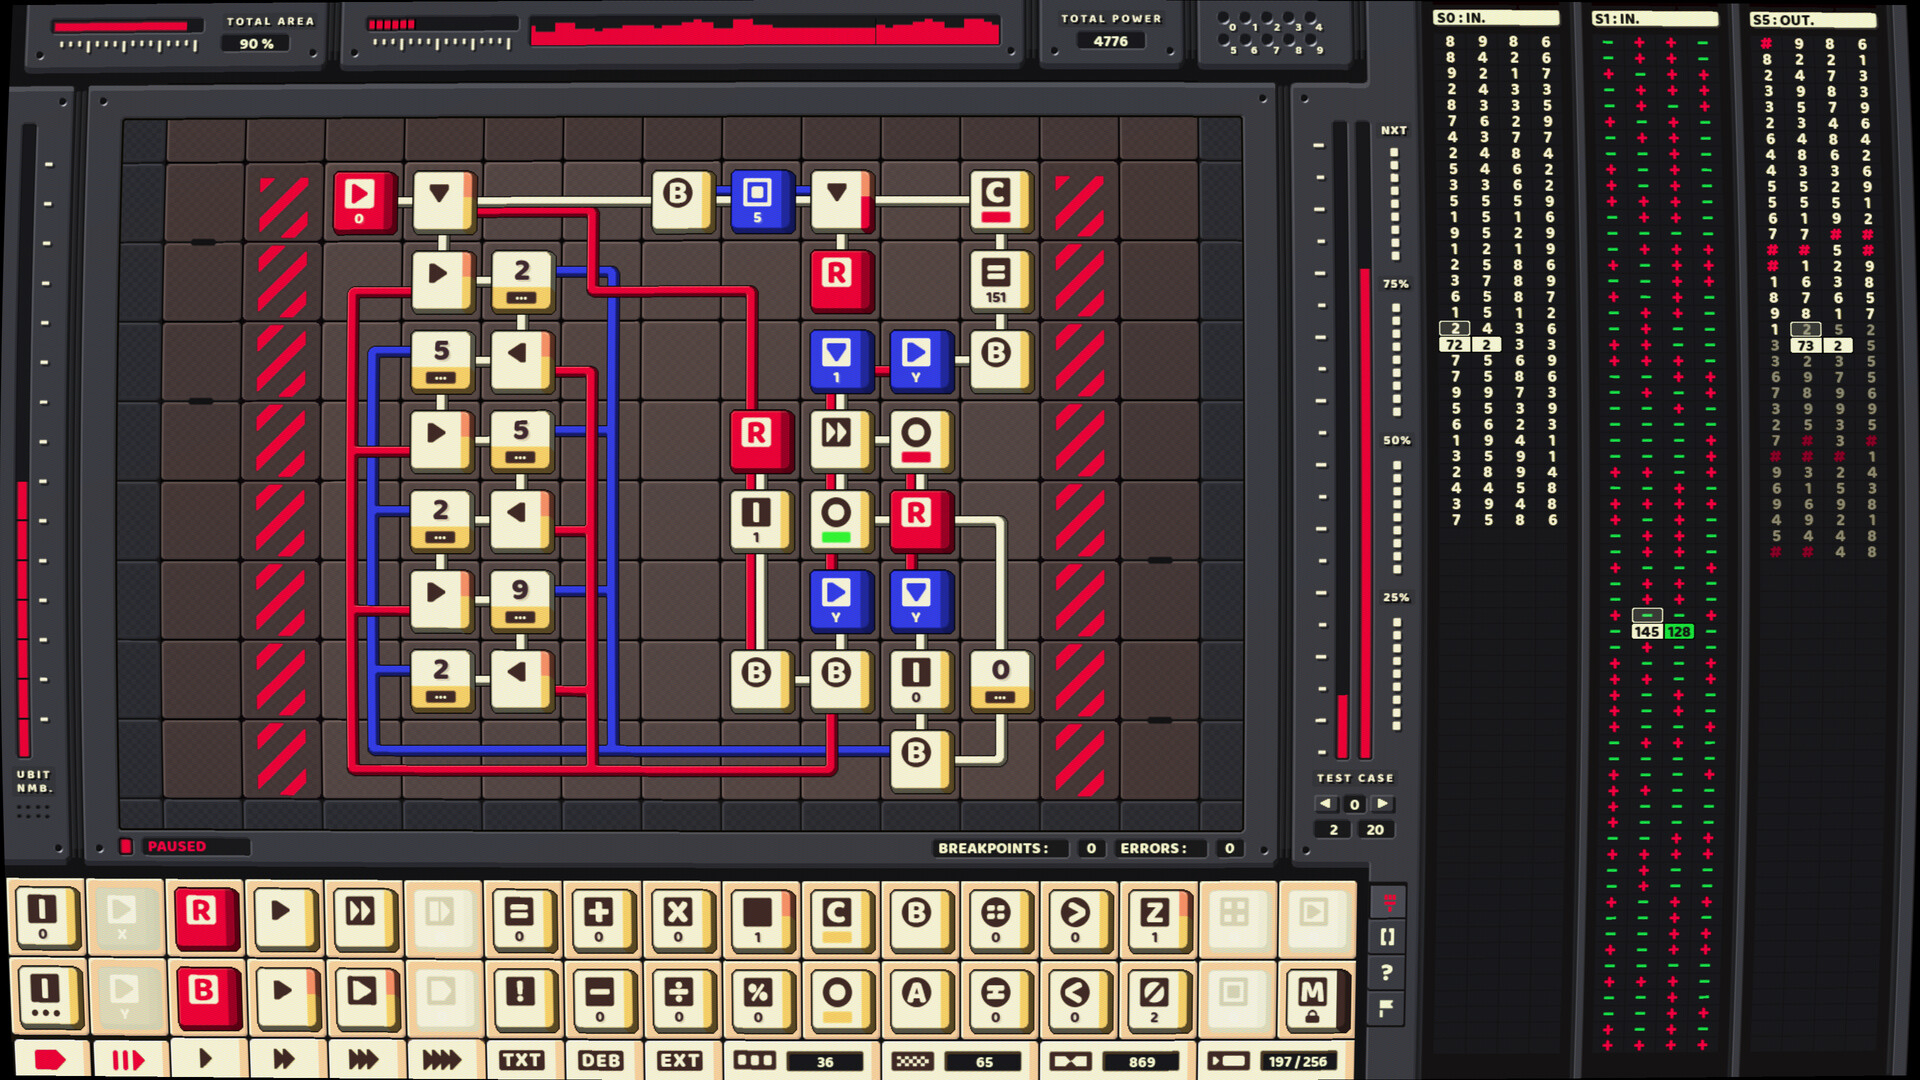Select the red B tile from the palette
The image size is (1920, 1080).
tap(206, 996)
